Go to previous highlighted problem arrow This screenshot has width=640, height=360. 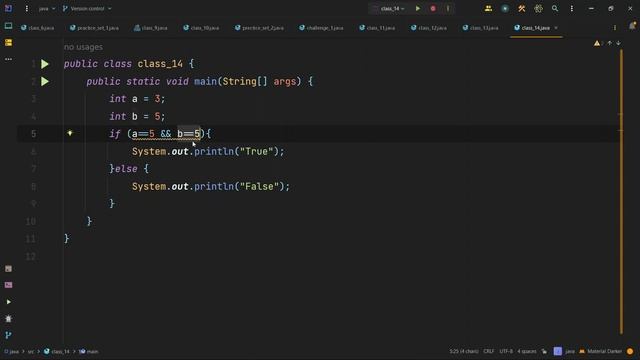(609, 43)
